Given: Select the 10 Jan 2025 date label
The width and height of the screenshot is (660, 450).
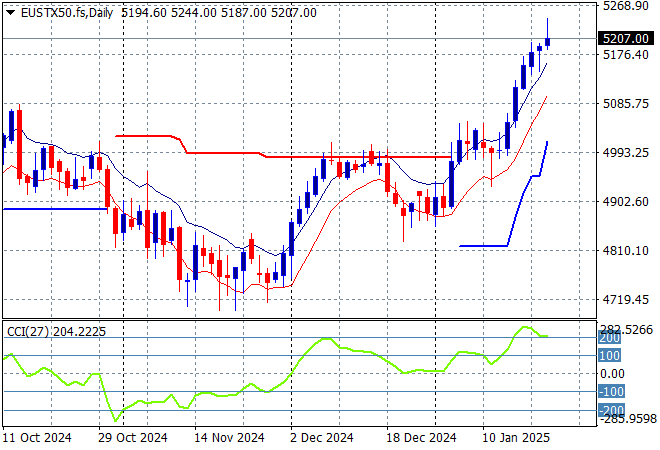Looking at the screenshot, I should pyautogui.click(x=517, y=438).
